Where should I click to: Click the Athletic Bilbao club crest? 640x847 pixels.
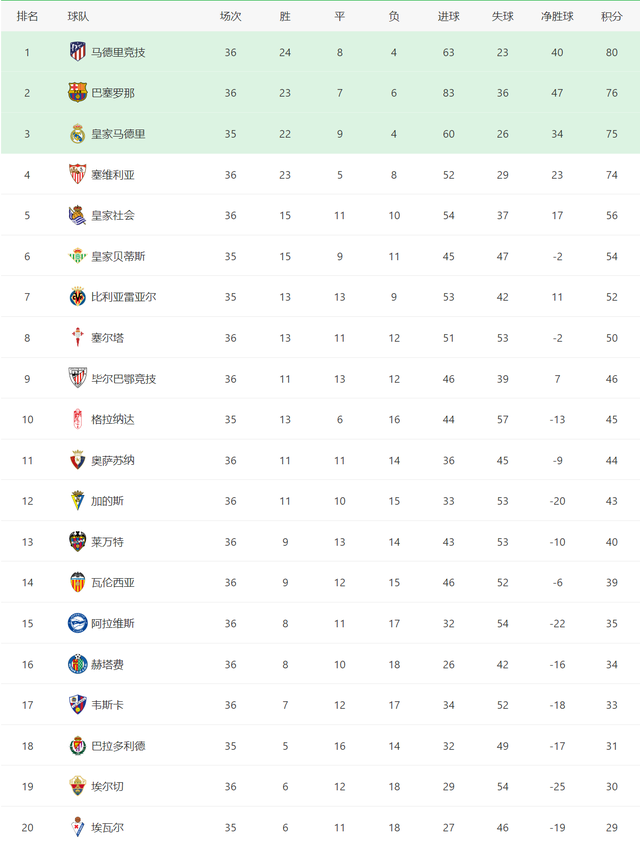click(x=78, y=378)
